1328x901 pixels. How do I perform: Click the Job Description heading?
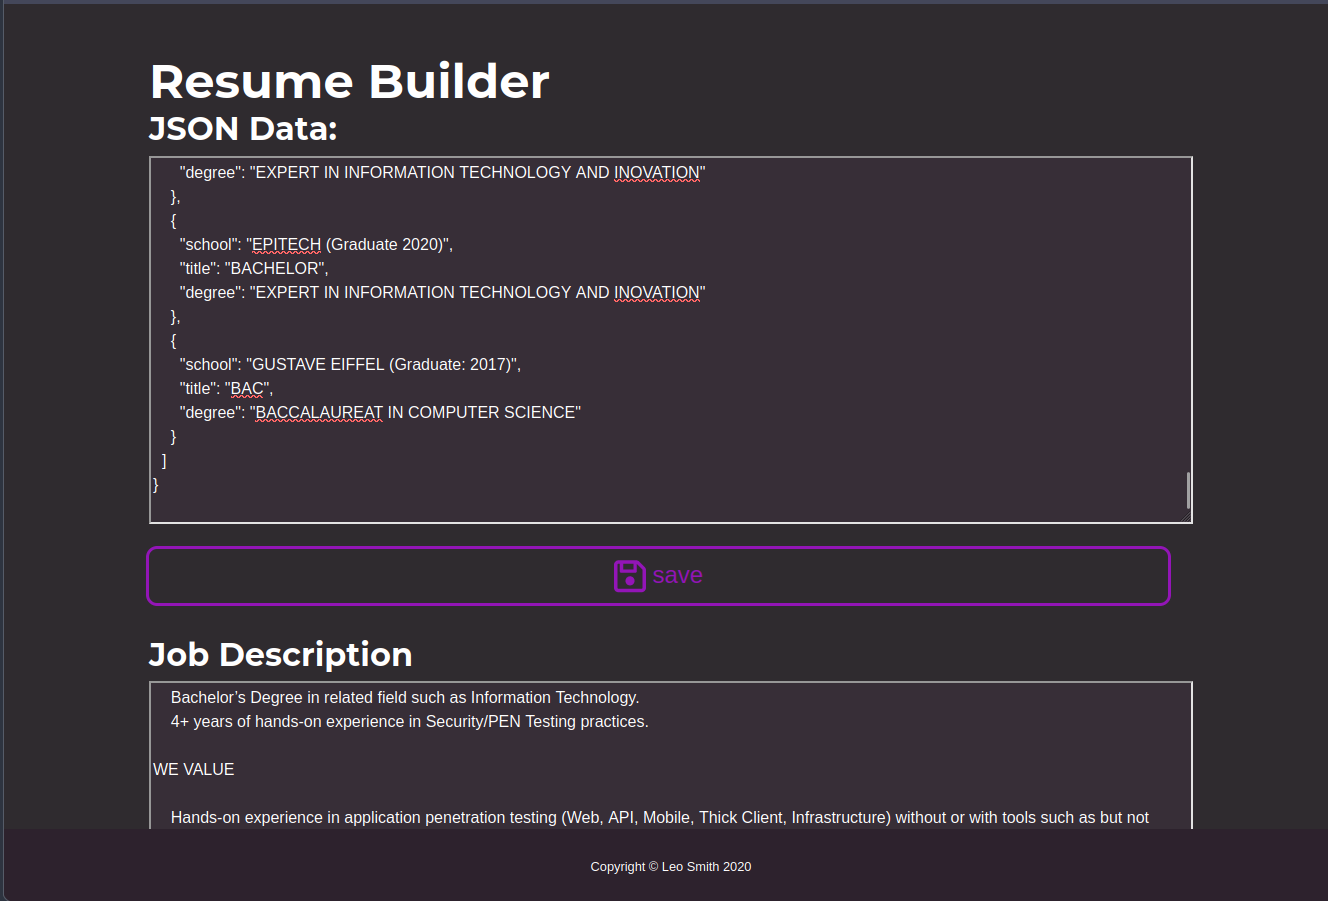[x=280, y=654]
